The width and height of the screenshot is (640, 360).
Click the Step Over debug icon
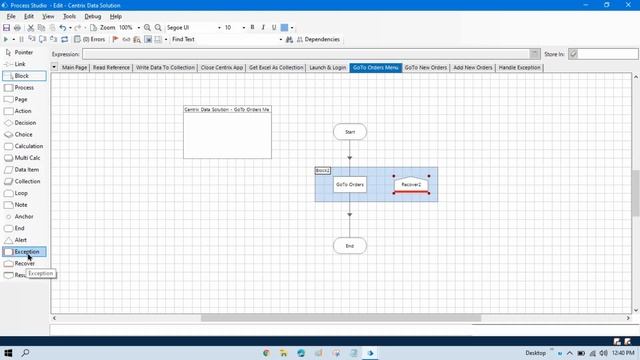pos(42,39)
